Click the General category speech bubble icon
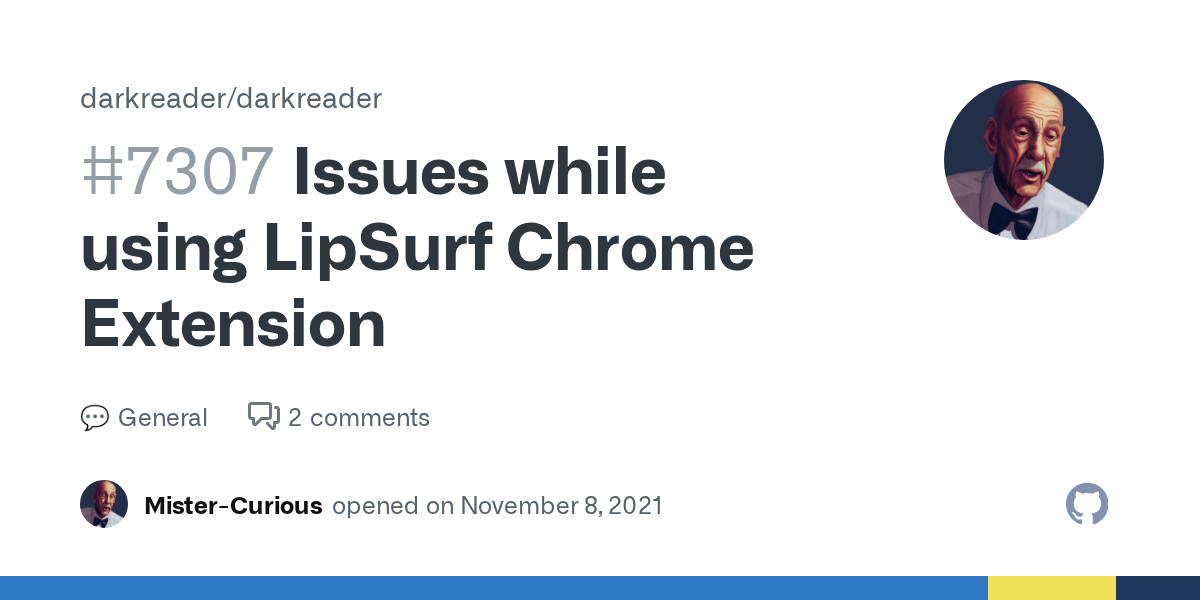This screenshot has height=600, width=1200. (x=94, y=418)
